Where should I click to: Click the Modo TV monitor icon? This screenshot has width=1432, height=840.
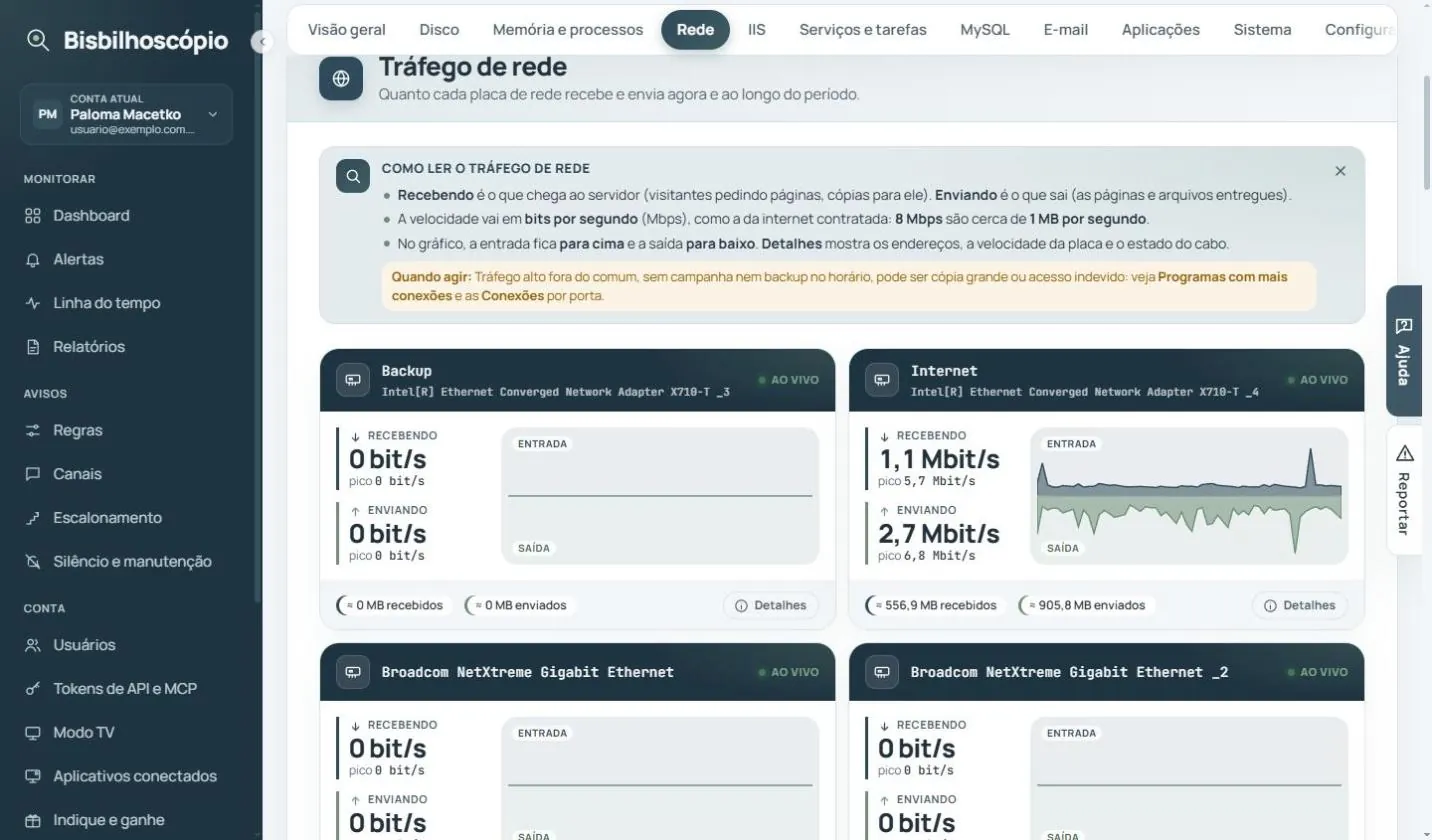[33, 733]
